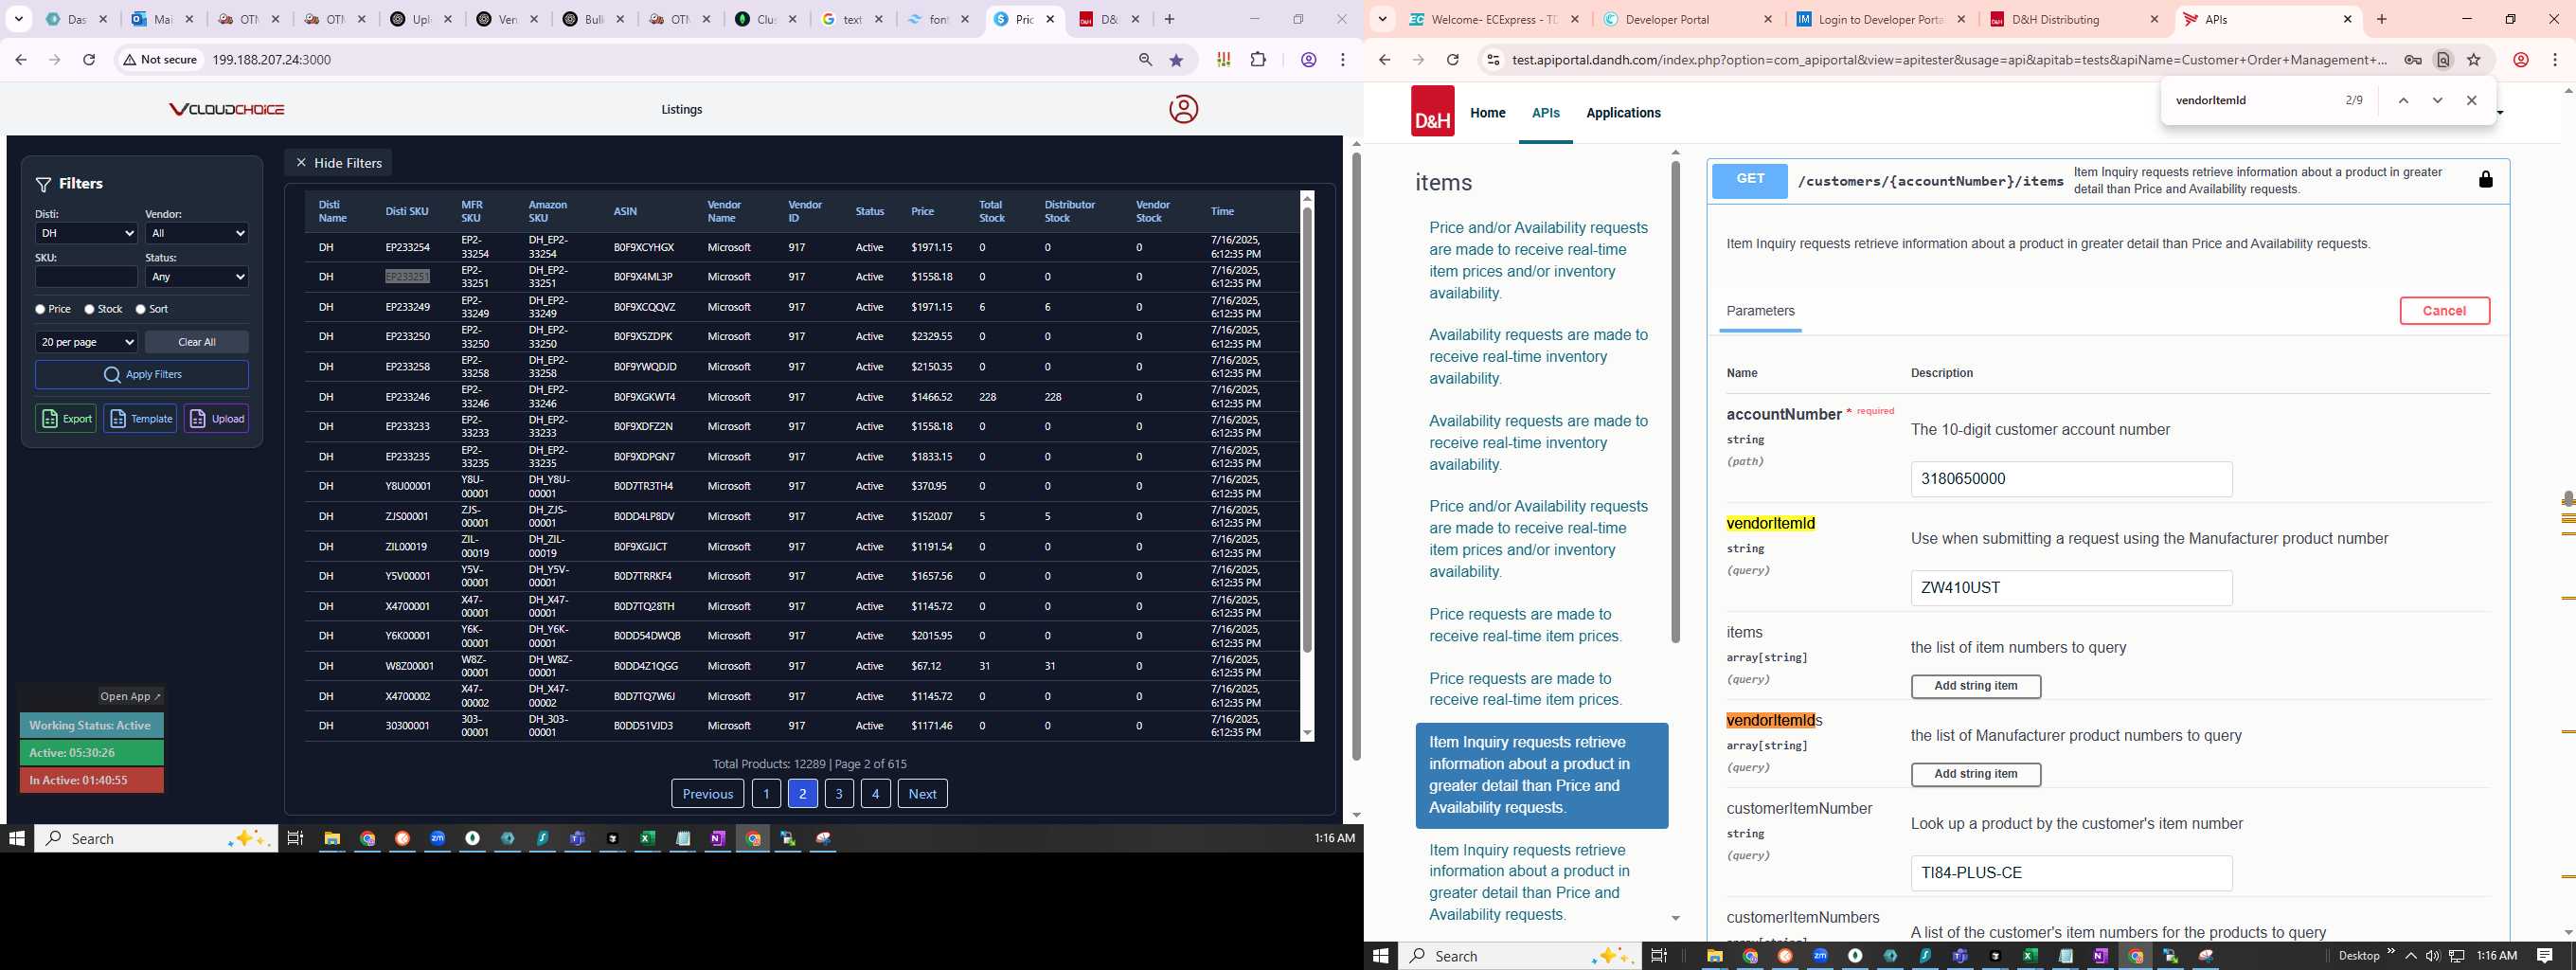Reload the D&H API portal page
Viewport: 2576px width, 970px height.
(1453, 60)
